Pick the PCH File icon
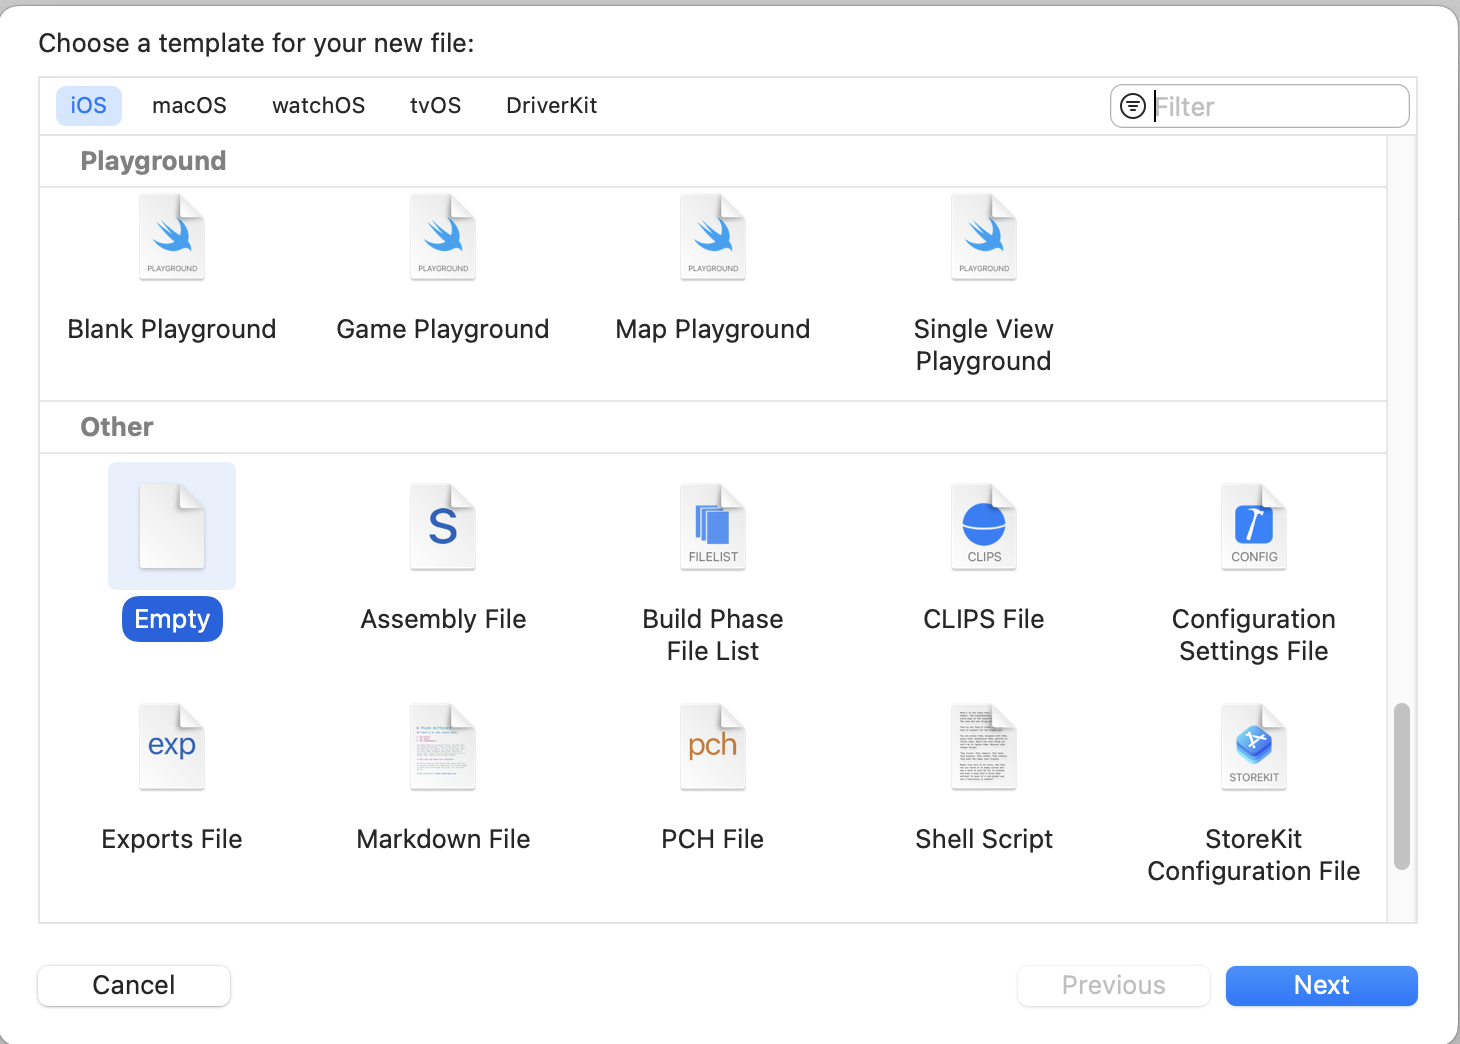Screen dimensions: 1460x1044 (713, 747)
